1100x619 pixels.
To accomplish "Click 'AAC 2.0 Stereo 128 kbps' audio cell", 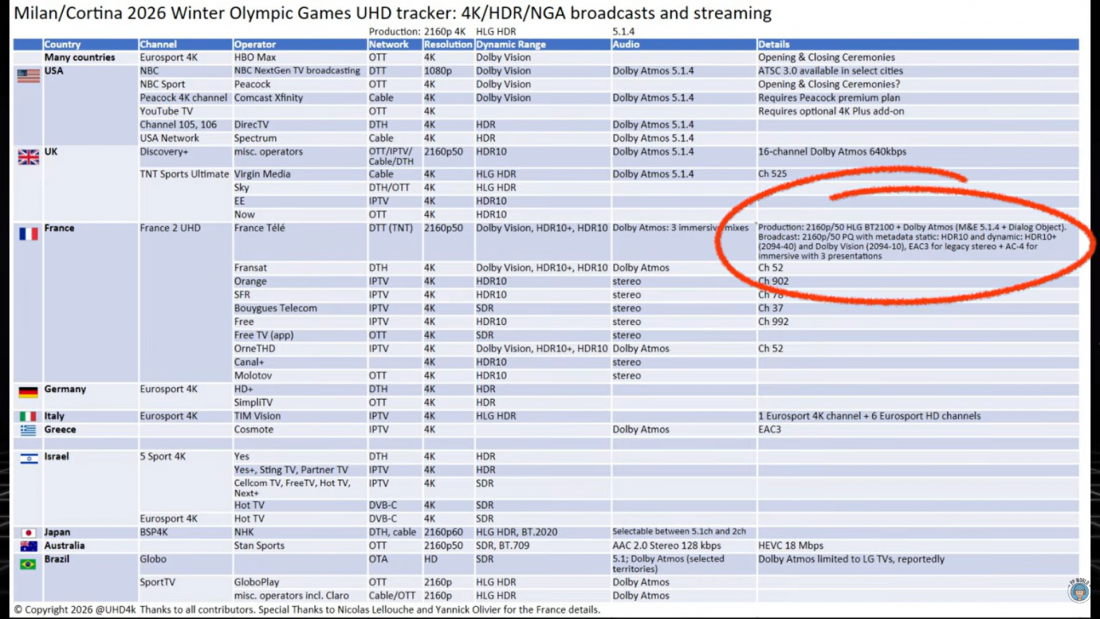I will [x=666, y=545].
